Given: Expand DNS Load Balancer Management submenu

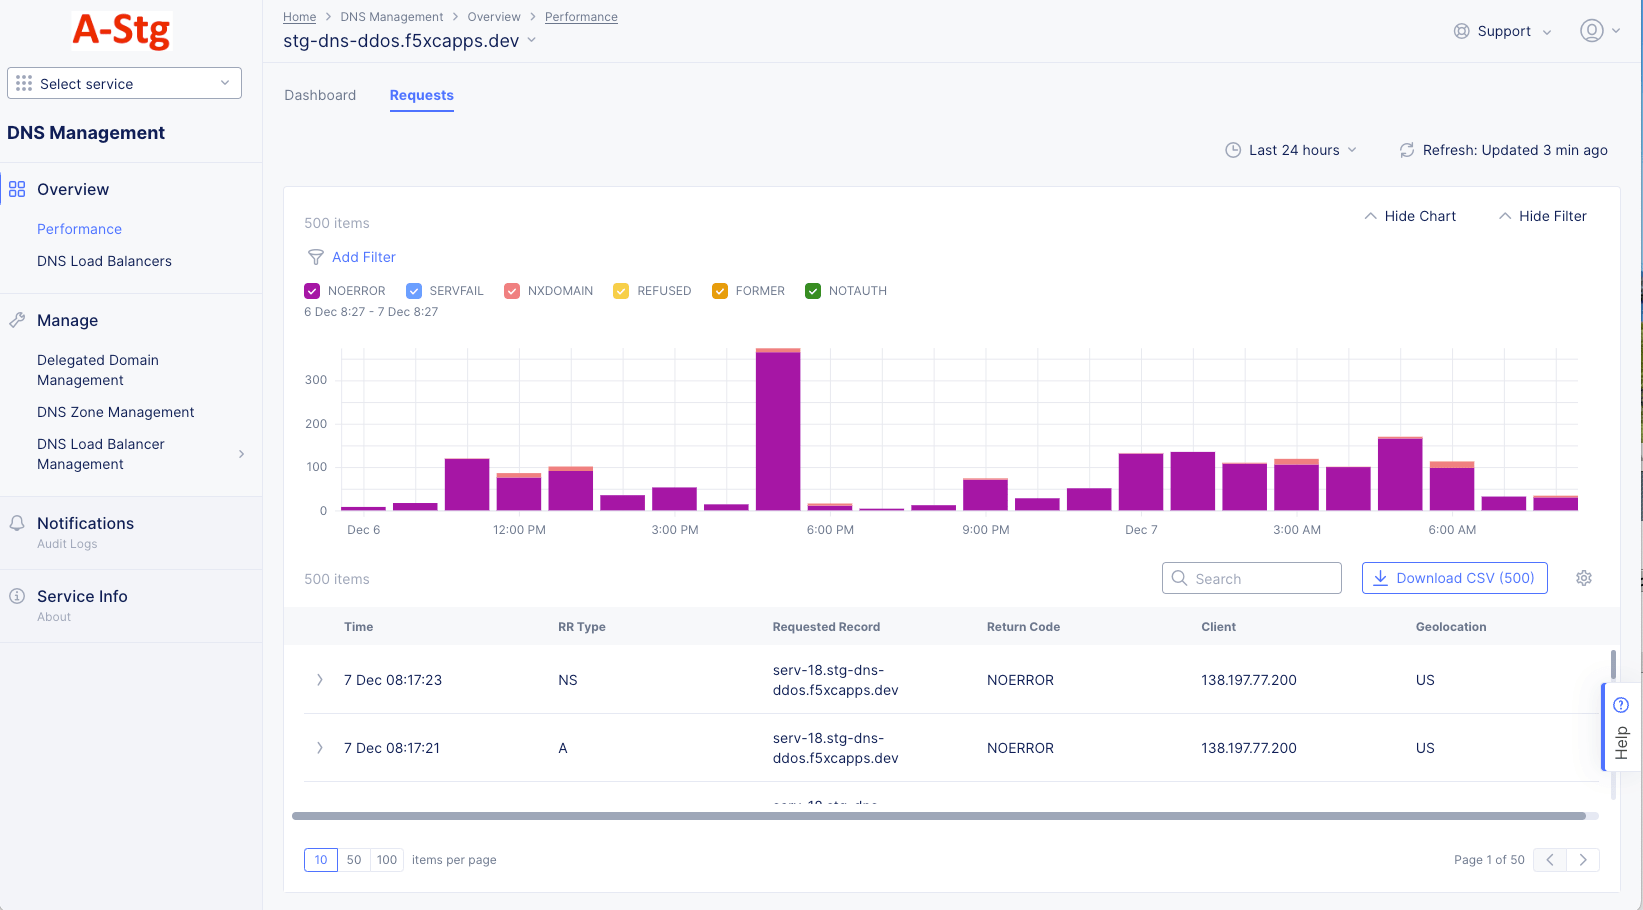Looking at the screenshot, I should tap(241, 453).
